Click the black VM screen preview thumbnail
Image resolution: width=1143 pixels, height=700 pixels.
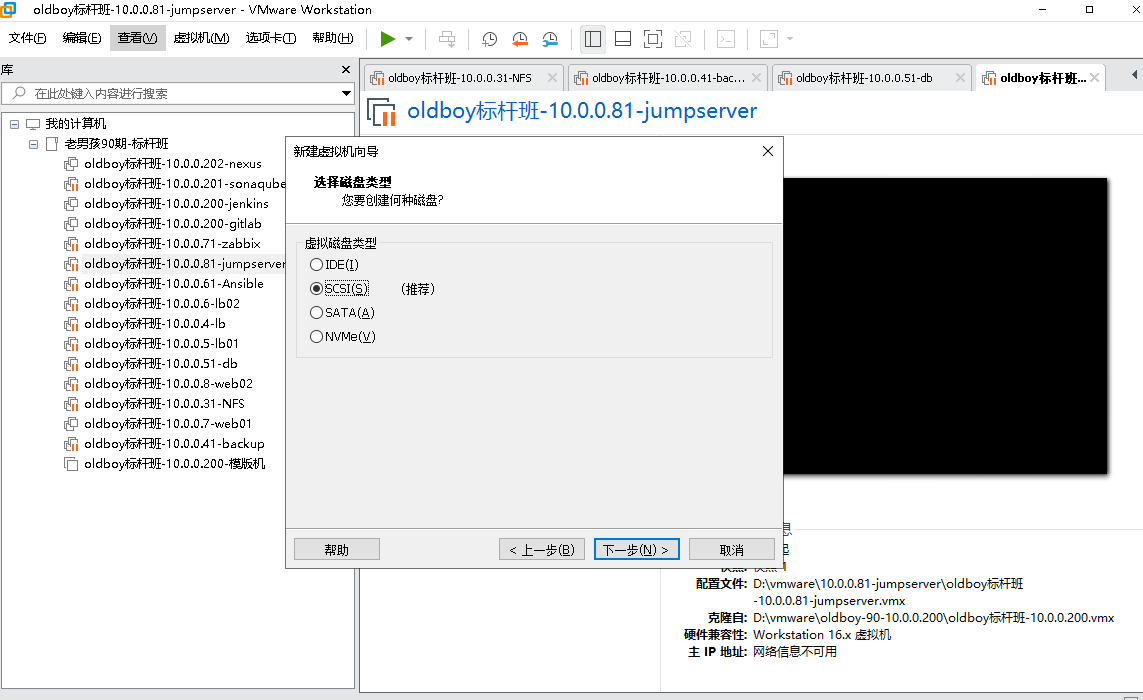(x=945, y=326)
